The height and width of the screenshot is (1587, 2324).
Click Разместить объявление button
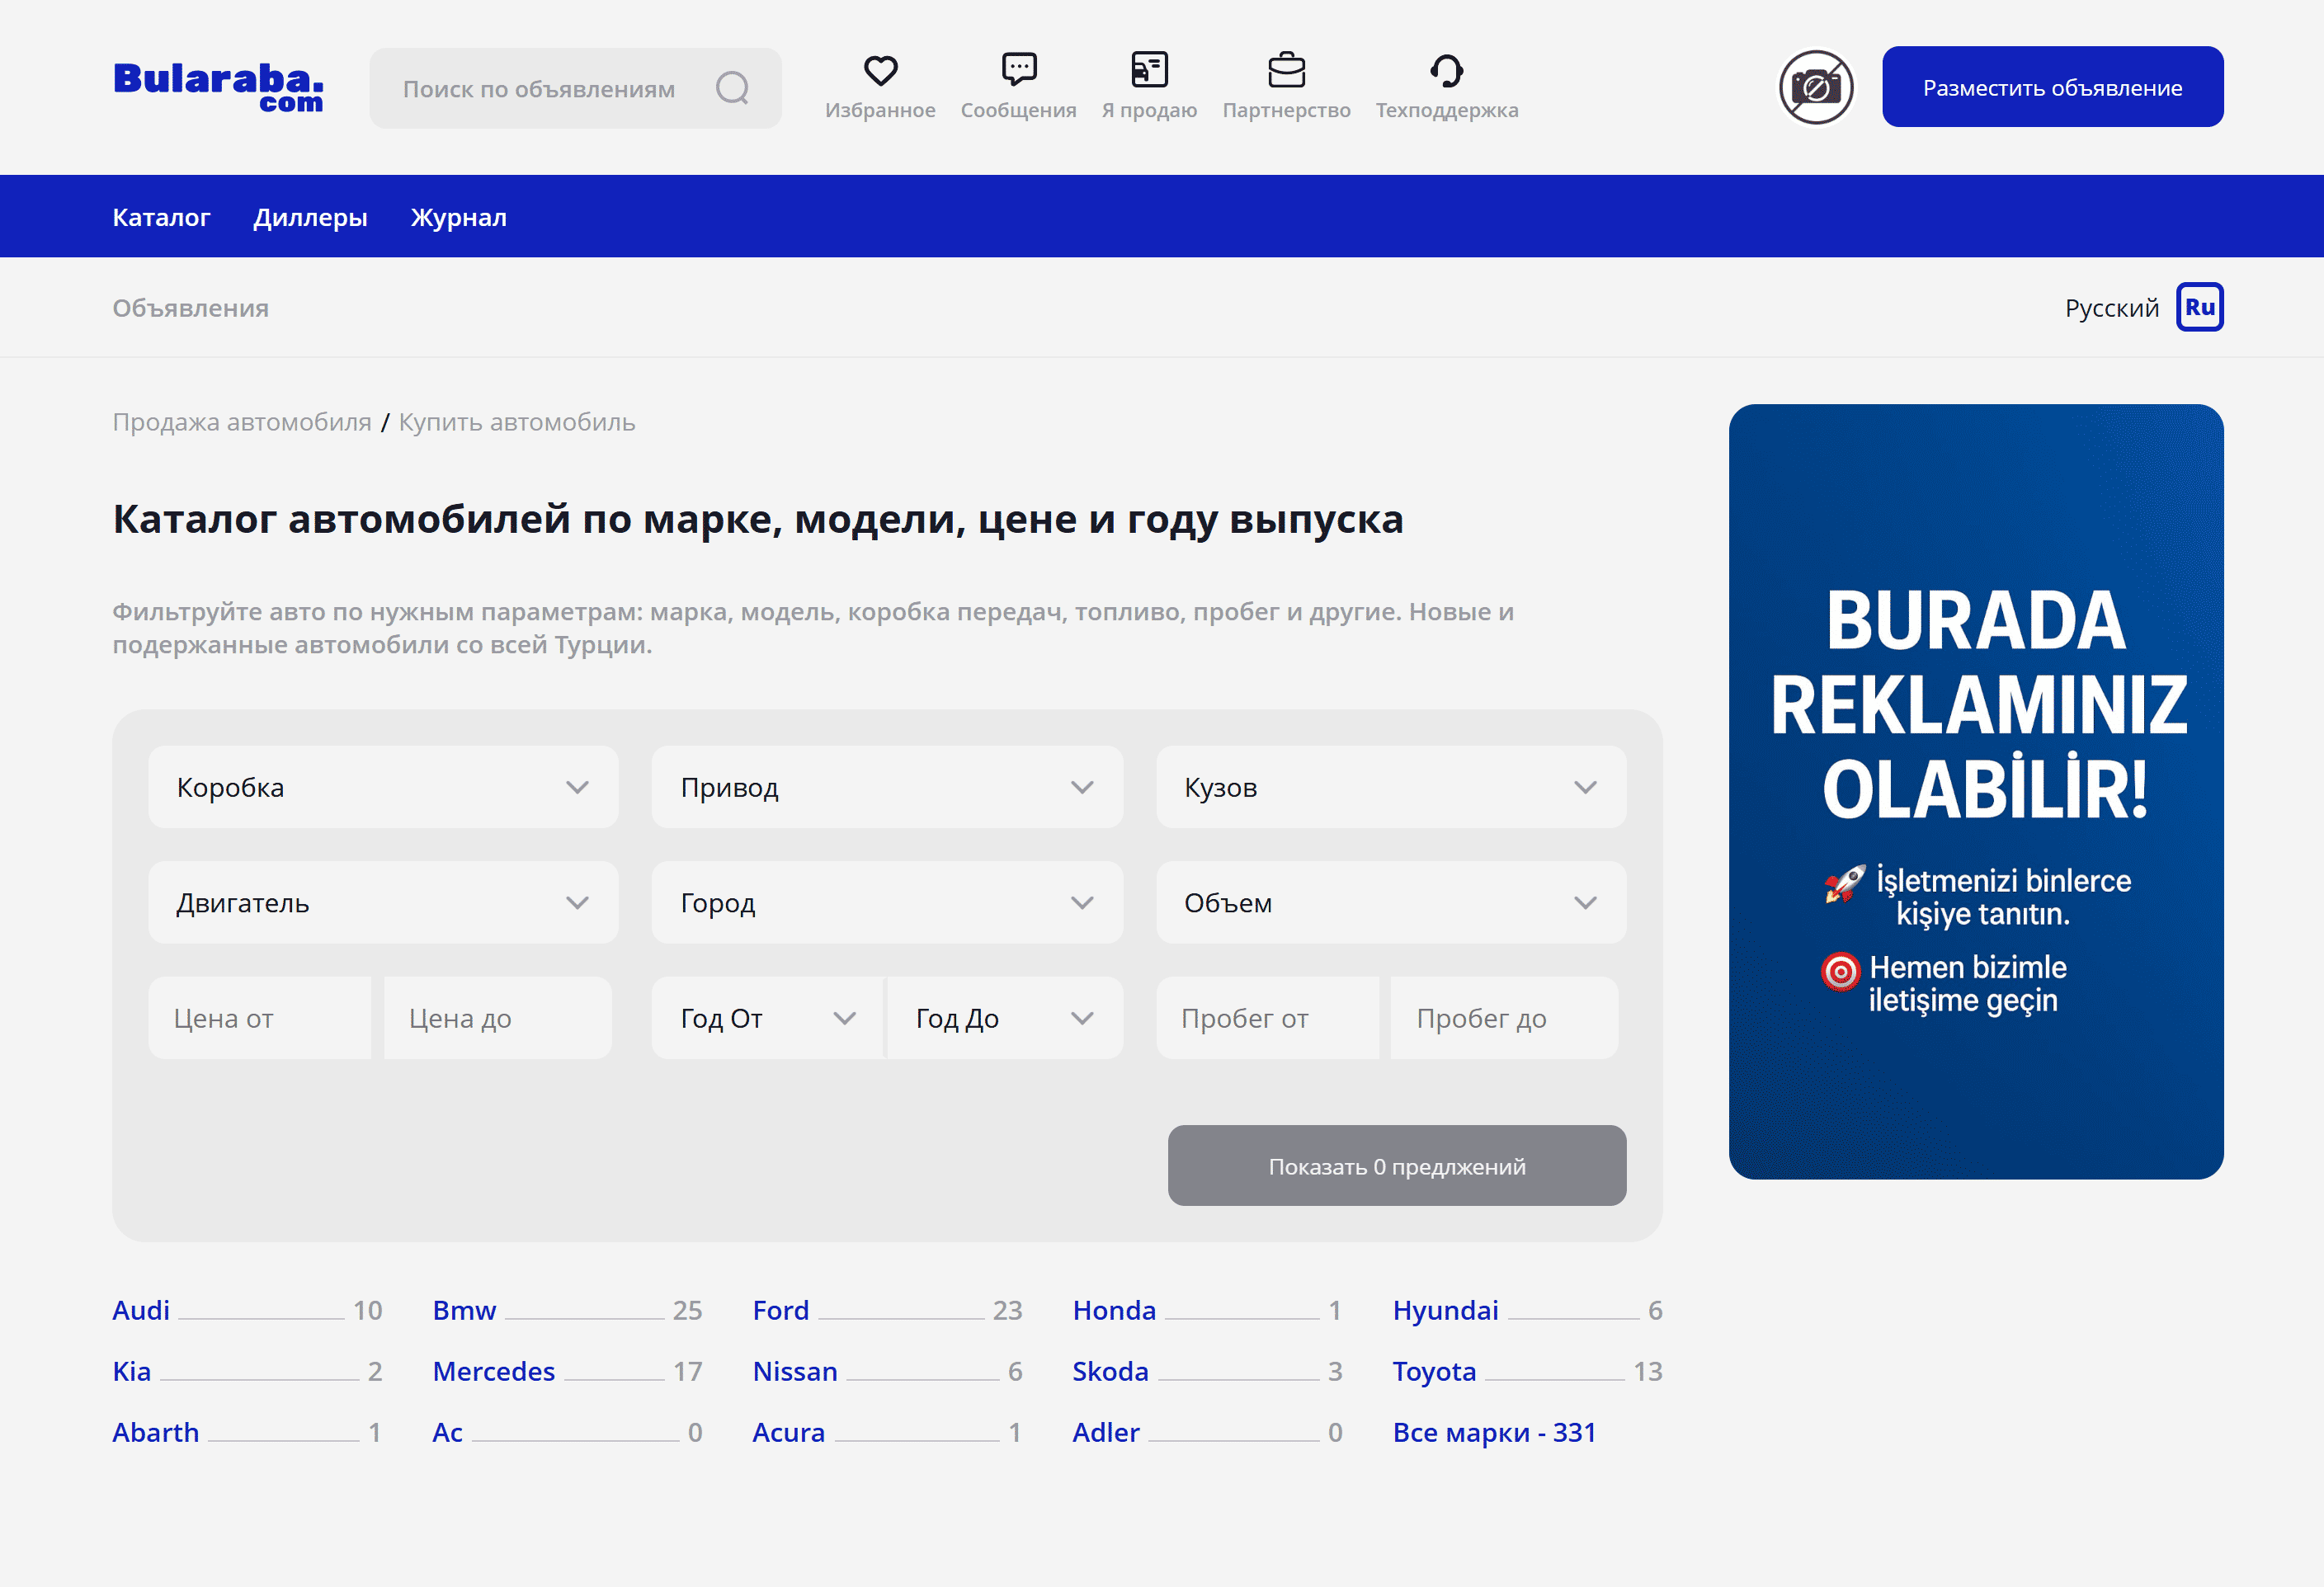point(2052,87)
